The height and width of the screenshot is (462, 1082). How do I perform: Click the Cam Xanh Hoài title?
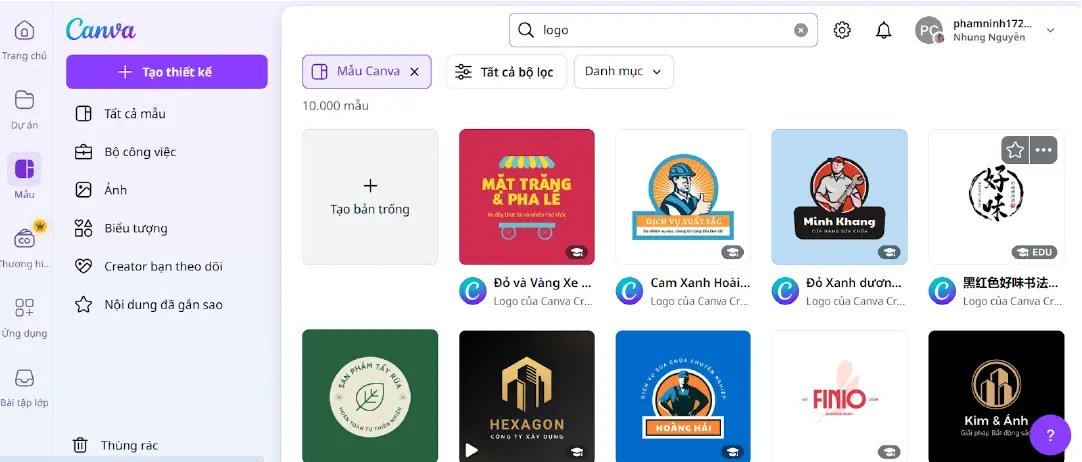click(x=700, y=283)
